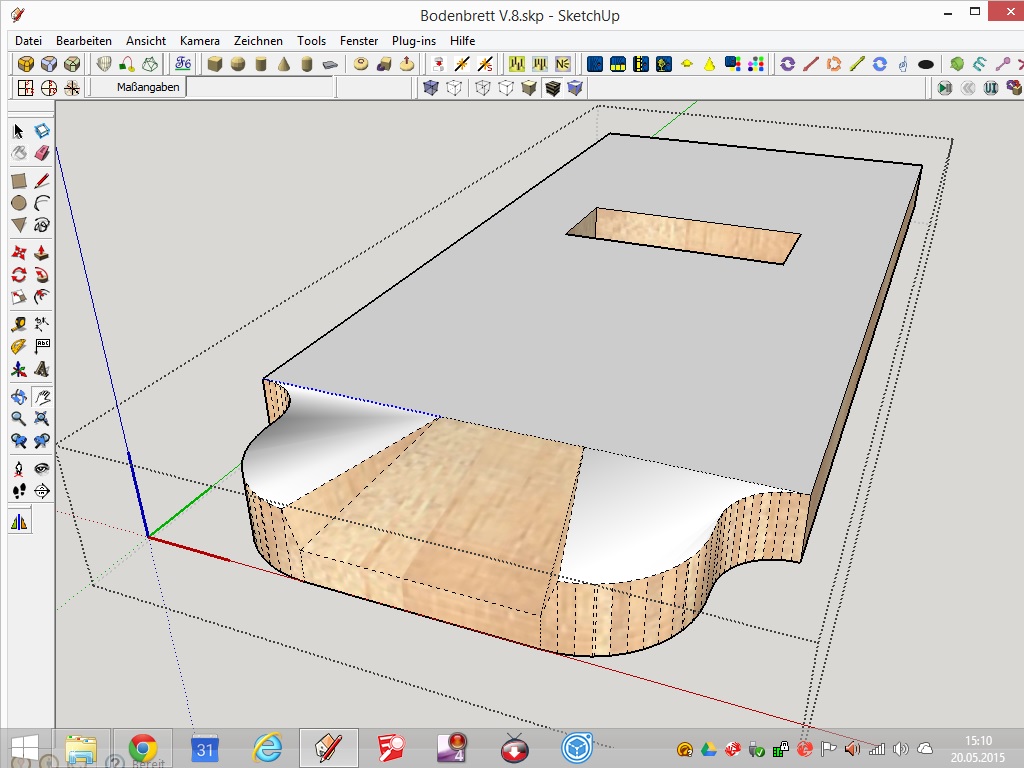Activate the Walk footprints tool
This screenshot has width=1024, height=768.
(18, 491)
